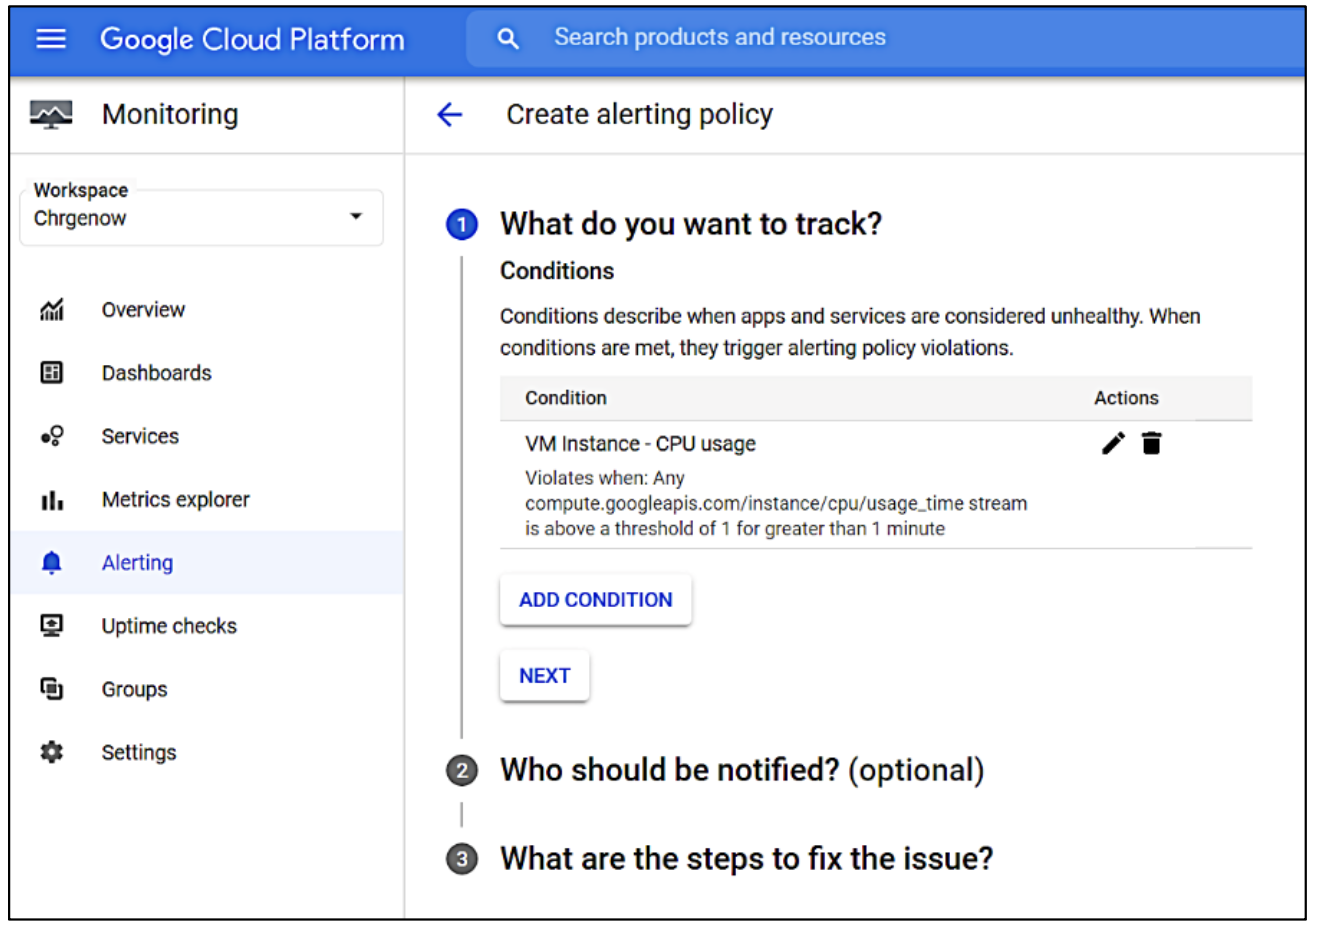Open the Dashboards section
The image size is (1318, 930).
[x=156, y=372]
